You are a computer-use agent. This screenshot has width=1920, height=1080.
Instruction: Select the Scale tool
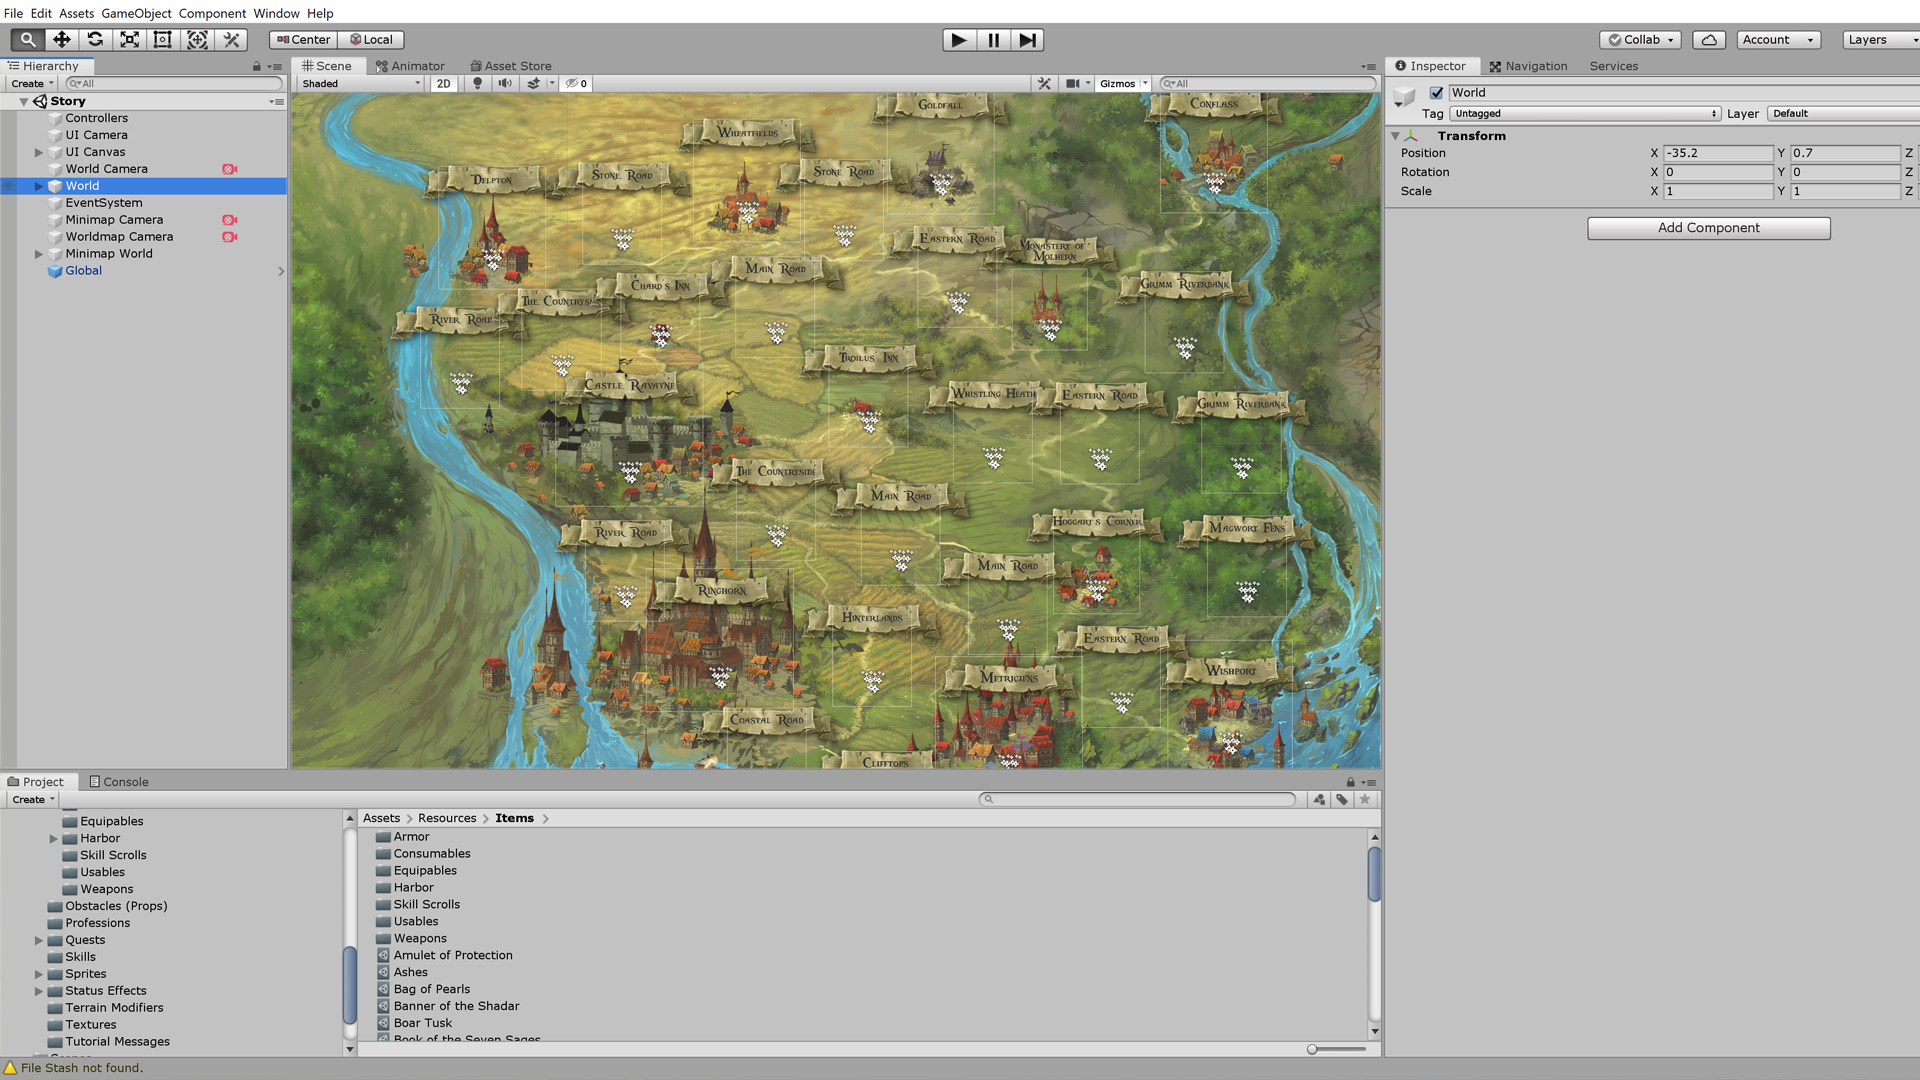click(x=129, y=39)
